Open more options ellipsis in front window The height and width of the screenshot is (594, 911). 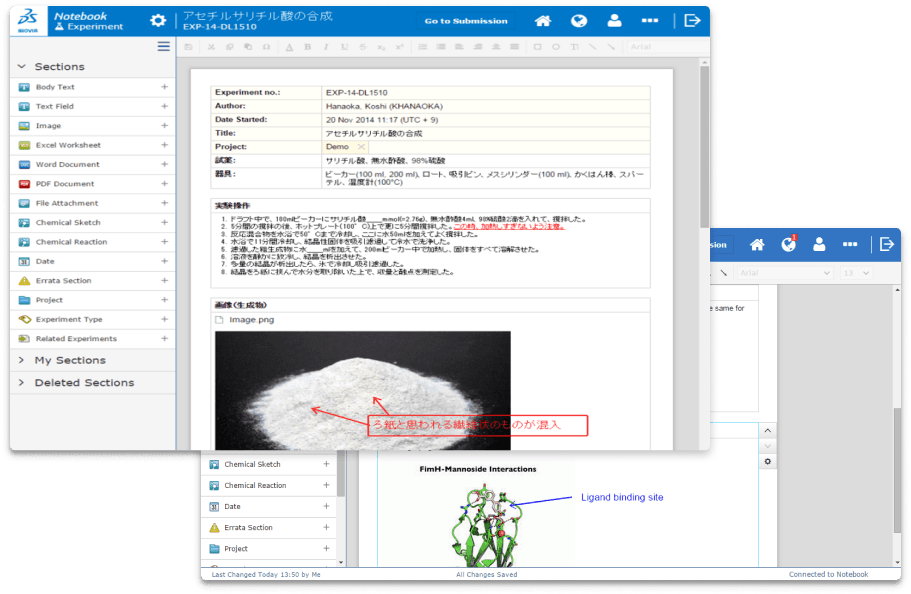(x=650, y=20)
